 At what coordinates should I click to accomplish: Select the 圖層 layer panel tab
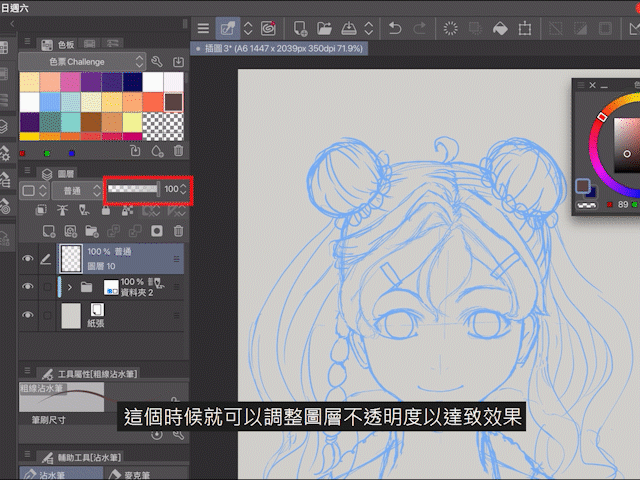click(x=58, y=174)
